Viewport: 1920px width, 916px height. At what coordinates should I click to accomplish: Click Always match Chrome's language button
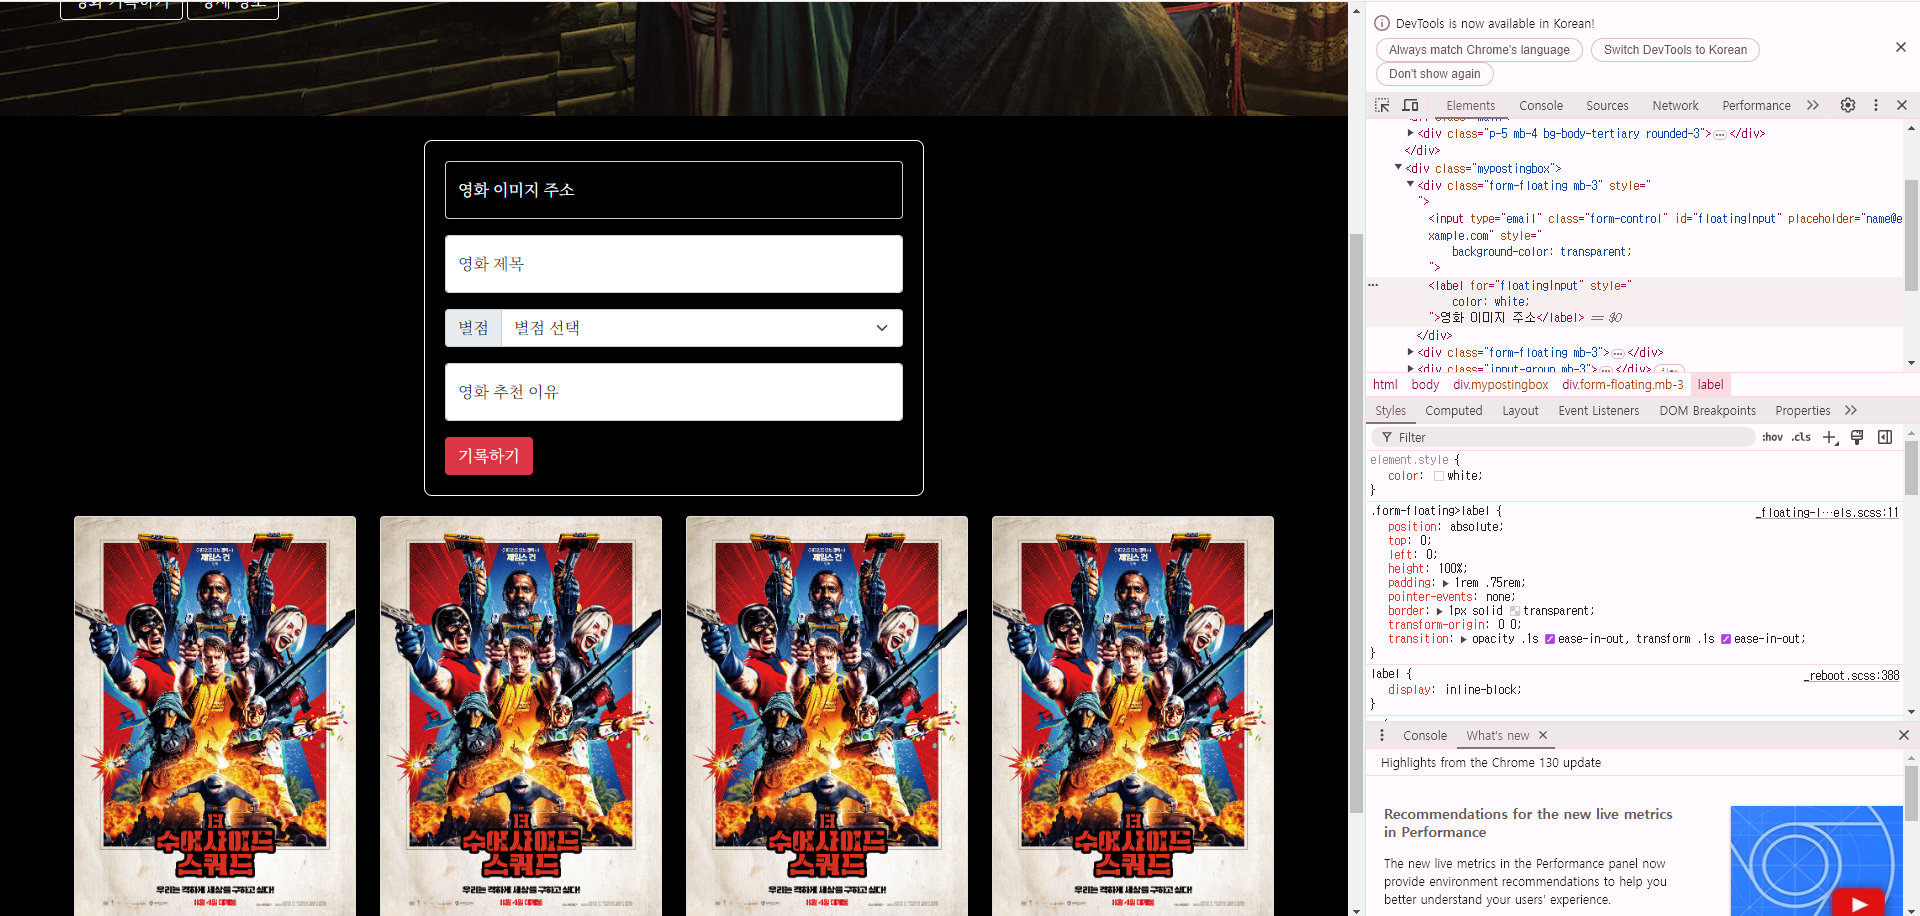[x=1479, y=50]
